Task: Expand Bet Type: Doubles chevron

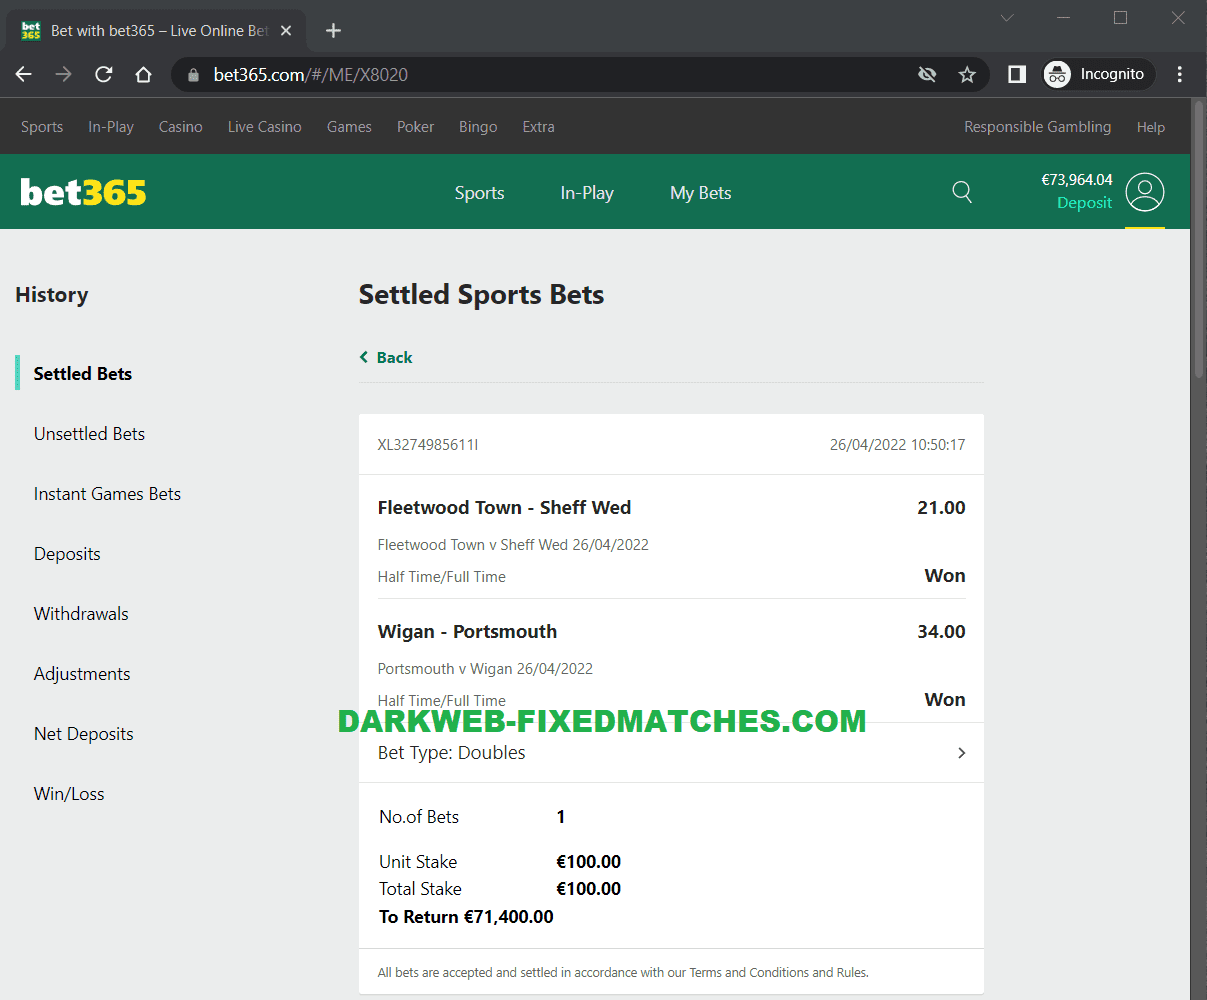Action: 962,753
